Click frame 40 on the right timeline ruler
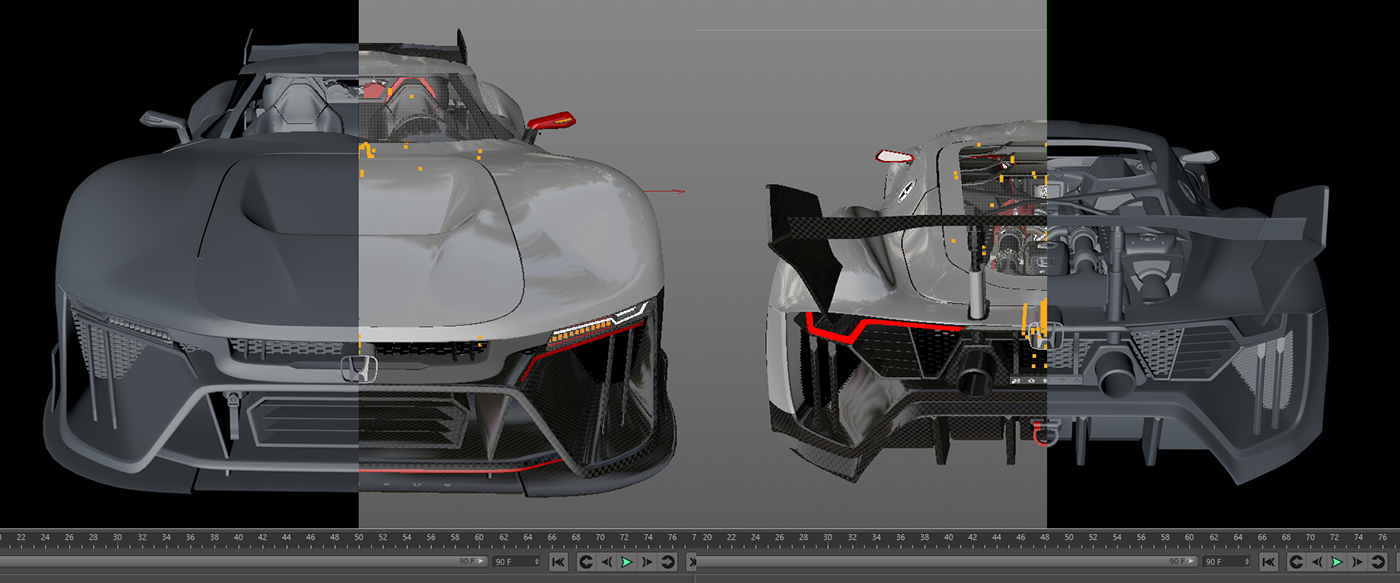Screen dimensions: 1400x583 click(949, 537)
